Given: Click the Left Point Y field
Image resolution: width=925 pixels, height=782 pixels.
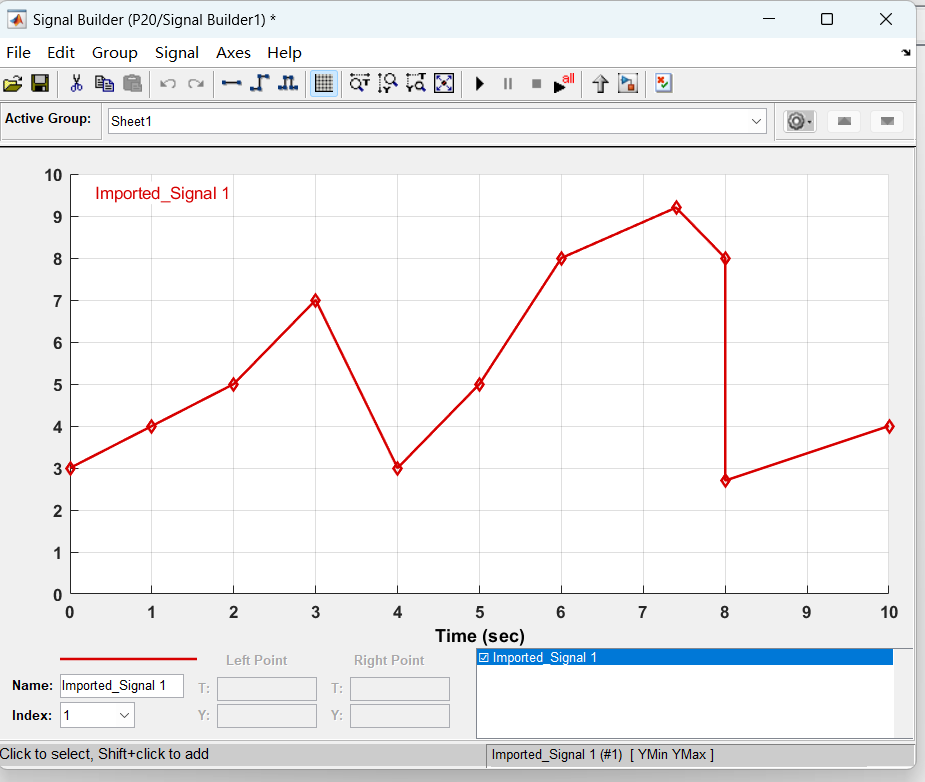Looking at the screenshot, I should click(x=267, y=716).
